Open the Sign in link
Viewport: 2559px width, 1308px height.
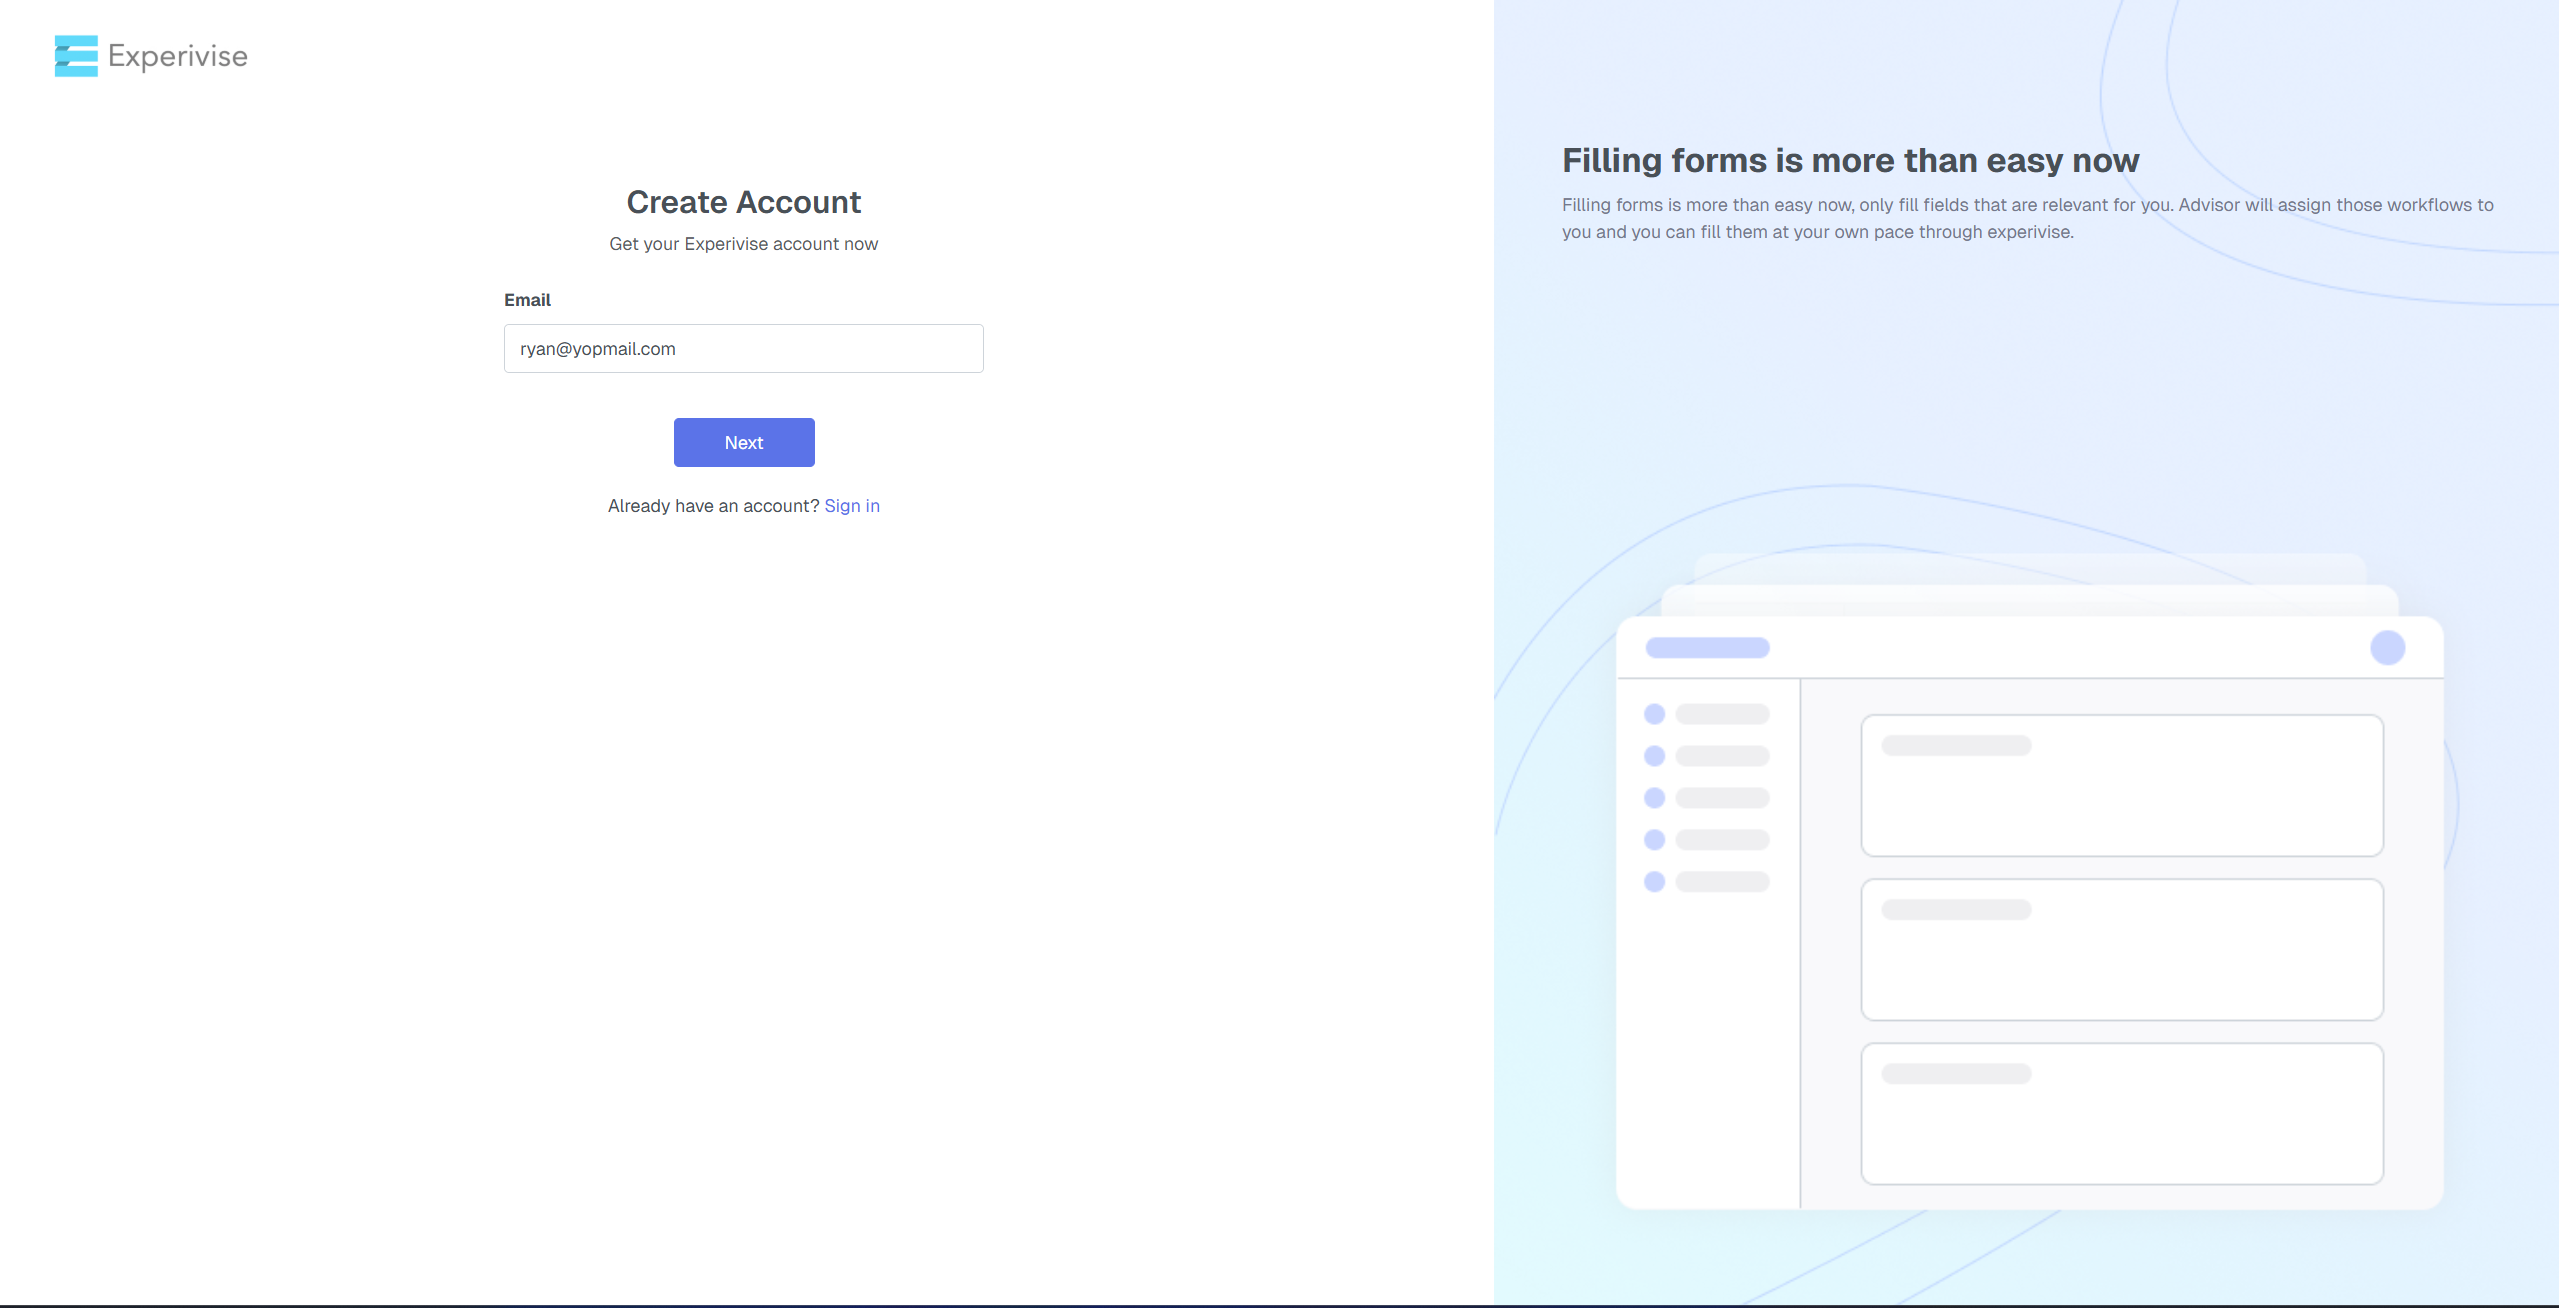pyautogui.click(x=852, y=506)
